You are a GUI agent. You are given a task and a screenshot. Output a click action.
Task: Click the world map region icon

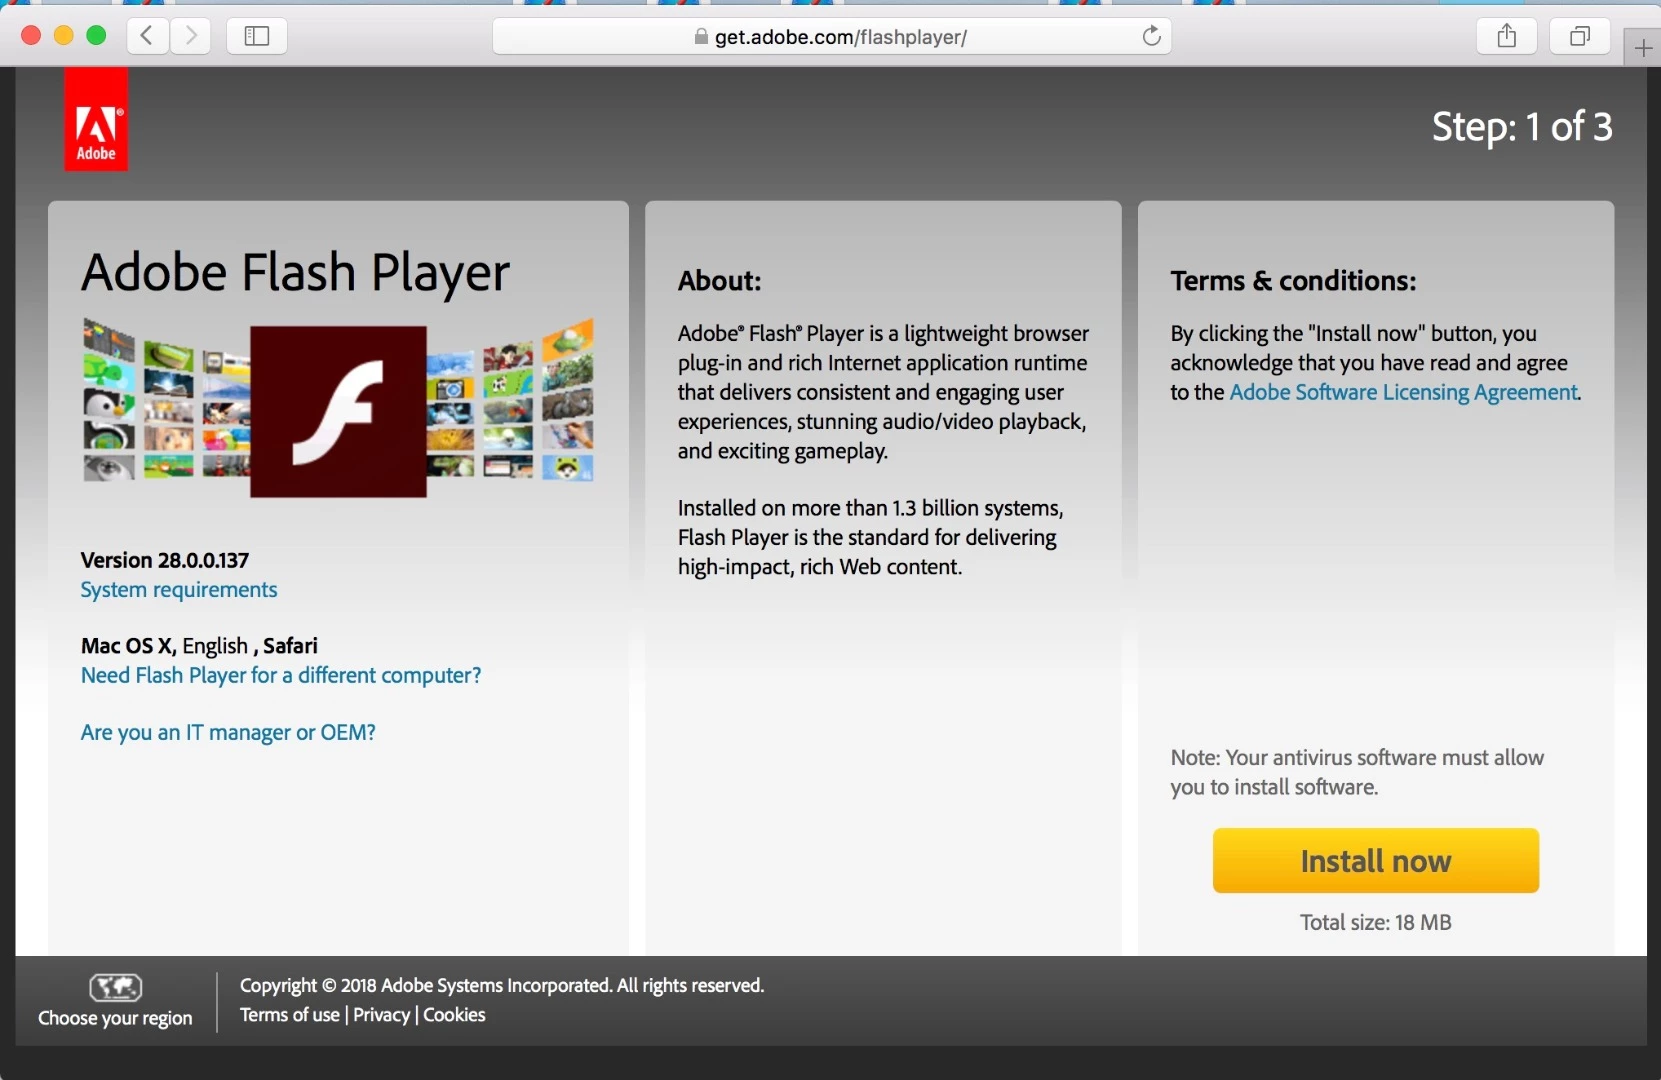click(x=116, y=987)
